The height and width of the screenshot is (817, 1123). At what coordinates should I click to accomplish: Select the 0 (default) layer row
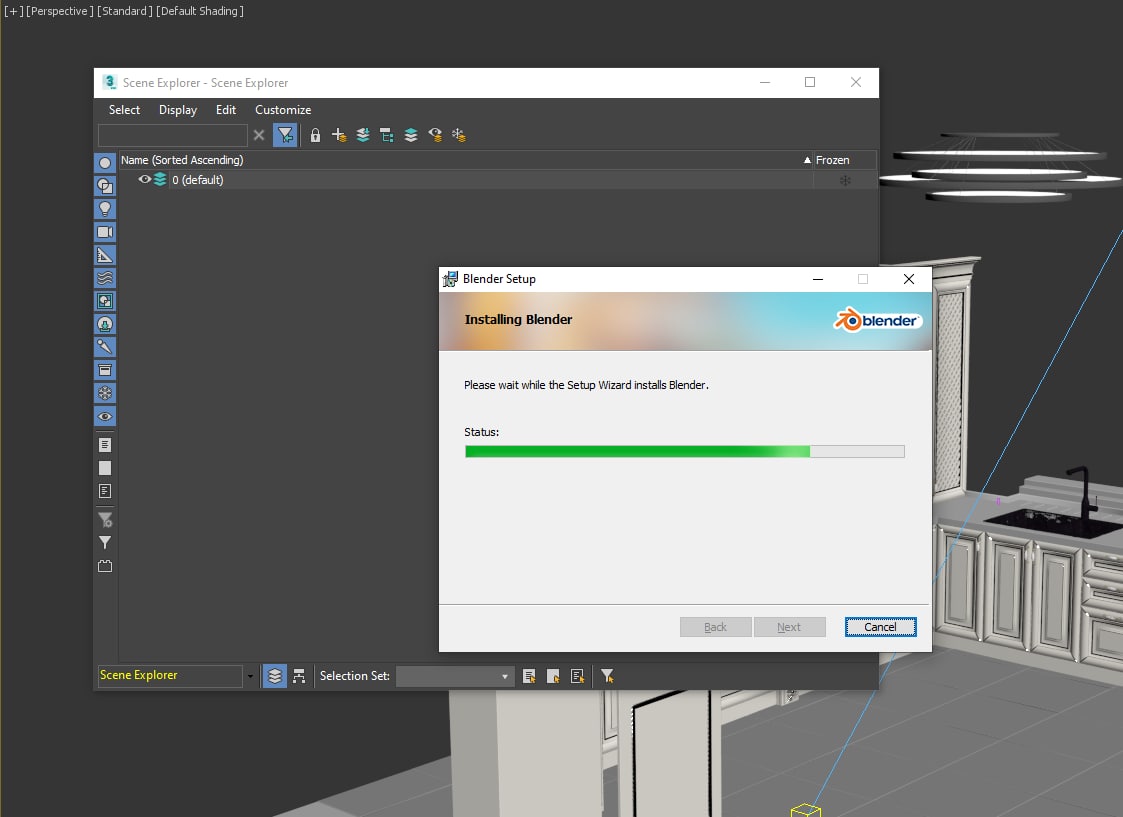click(x=498, y=180)
